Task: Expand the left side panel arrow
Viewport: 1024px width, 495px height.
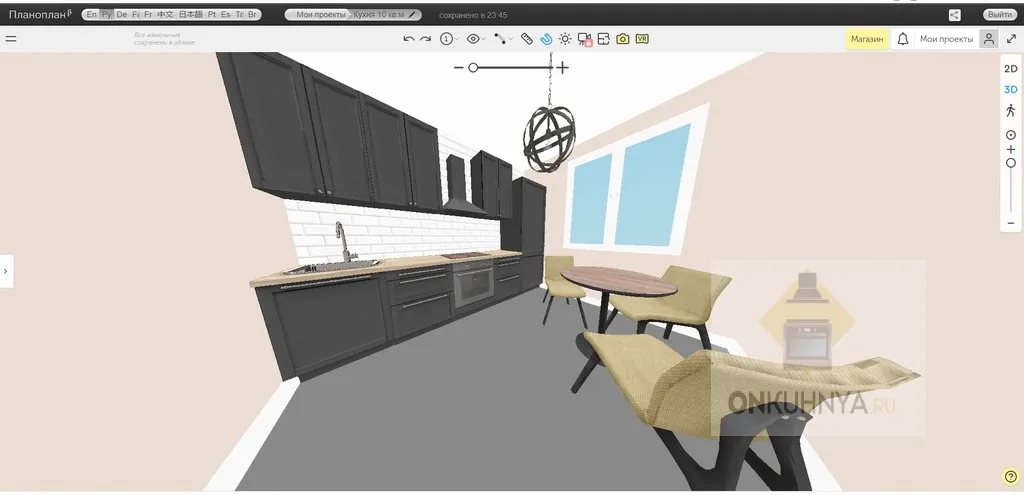Action: [x=6, y=271]
